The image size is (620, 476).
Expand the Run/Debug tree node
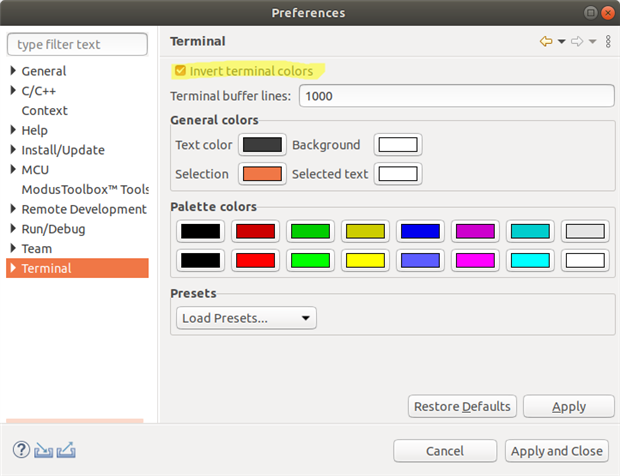13,229
